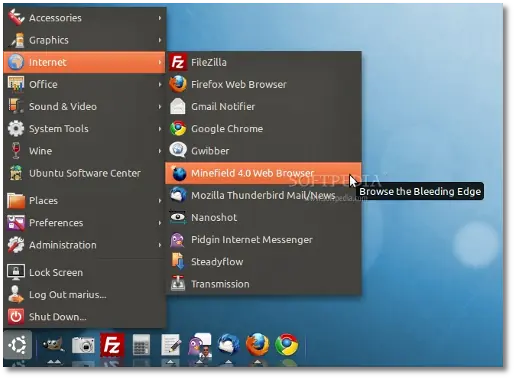The height and width of the screenshot is (378, 514).
Task: Expand the Preferences submenu arrow
Action: pyautogui.click(x=160, y=223)
